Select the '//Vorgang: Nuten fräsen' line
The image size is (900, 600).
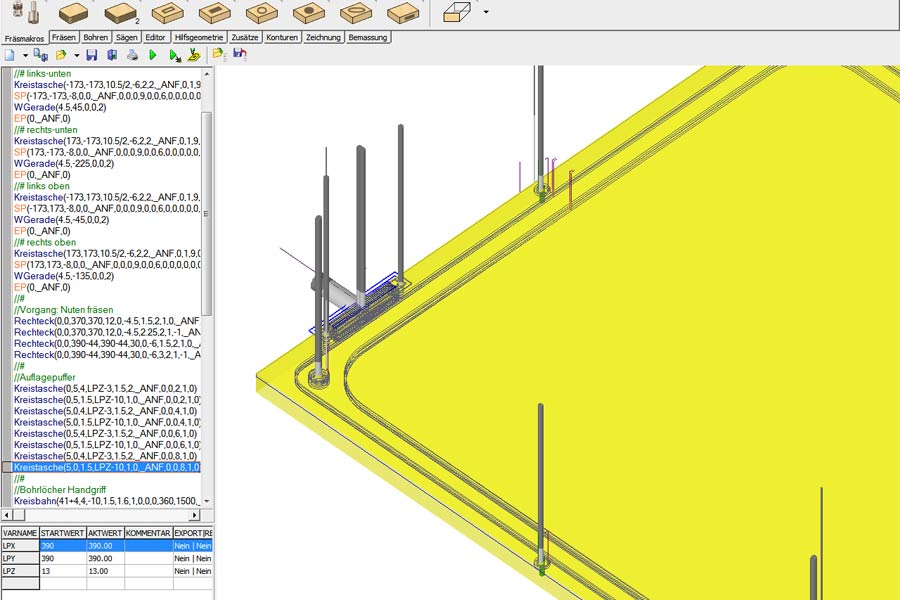(x=64, y=310)
